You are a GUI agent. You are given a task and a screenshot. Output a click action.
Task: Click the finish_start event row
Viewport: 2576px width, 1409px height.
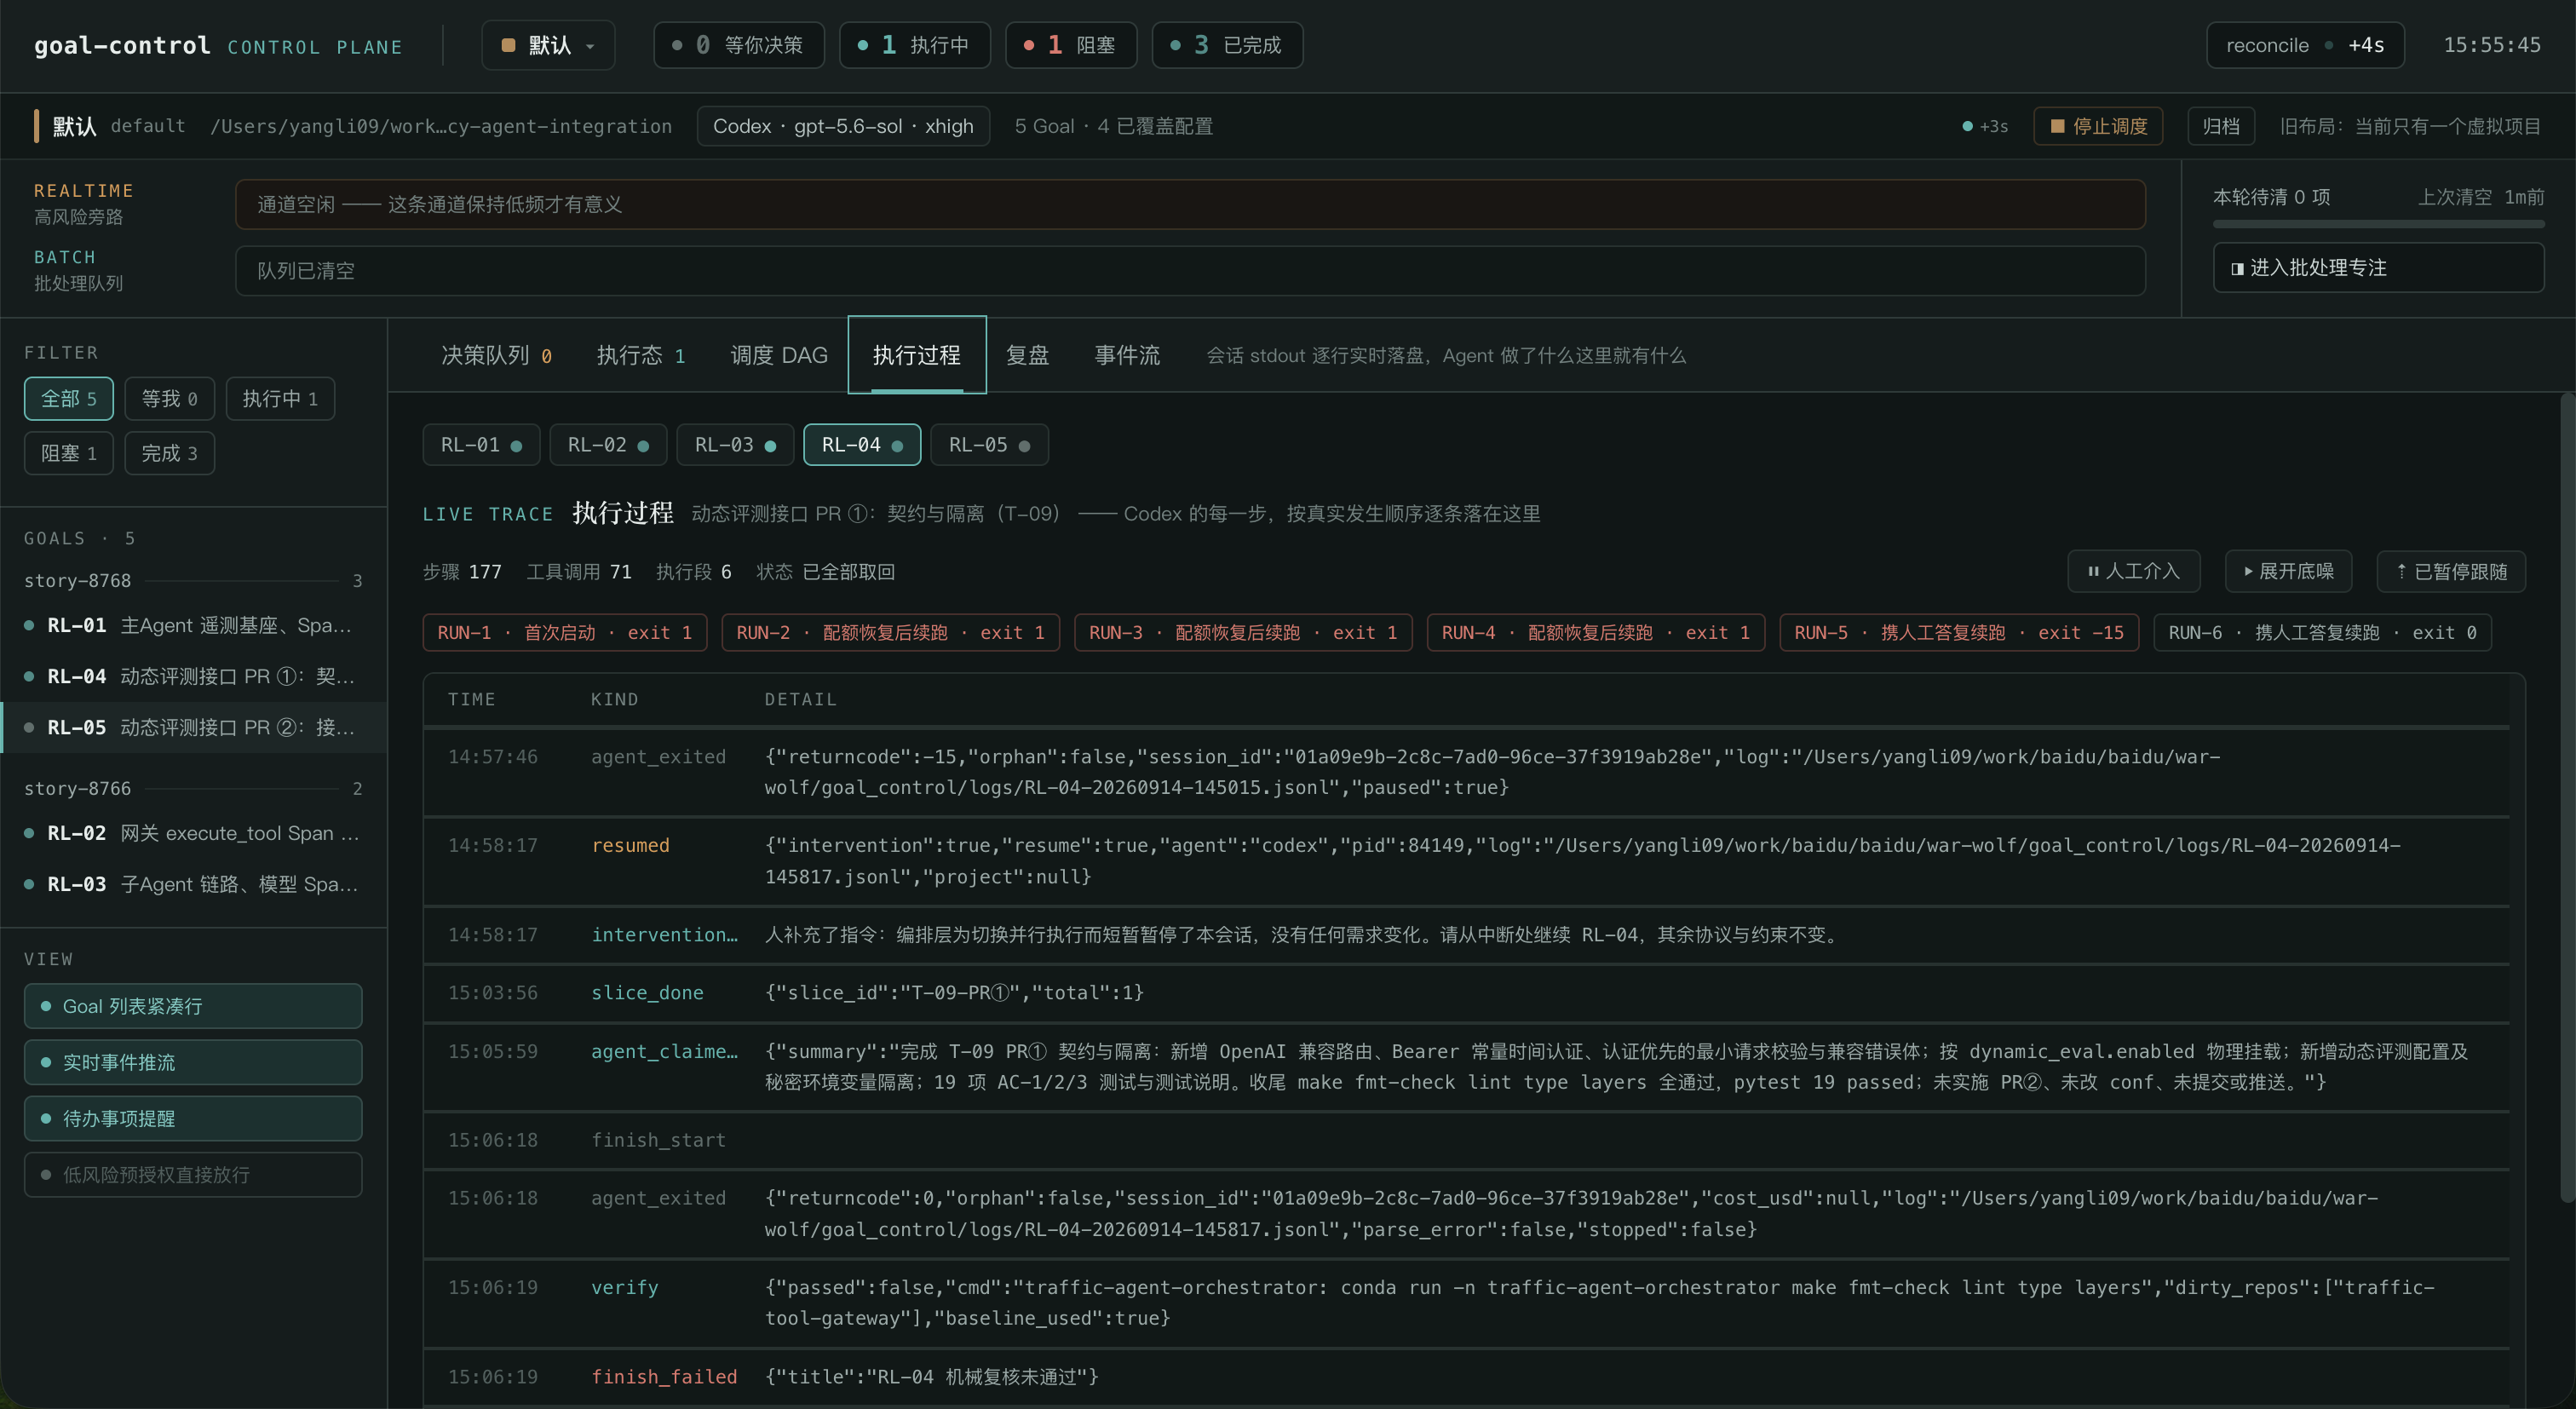coord(1466,1140)
